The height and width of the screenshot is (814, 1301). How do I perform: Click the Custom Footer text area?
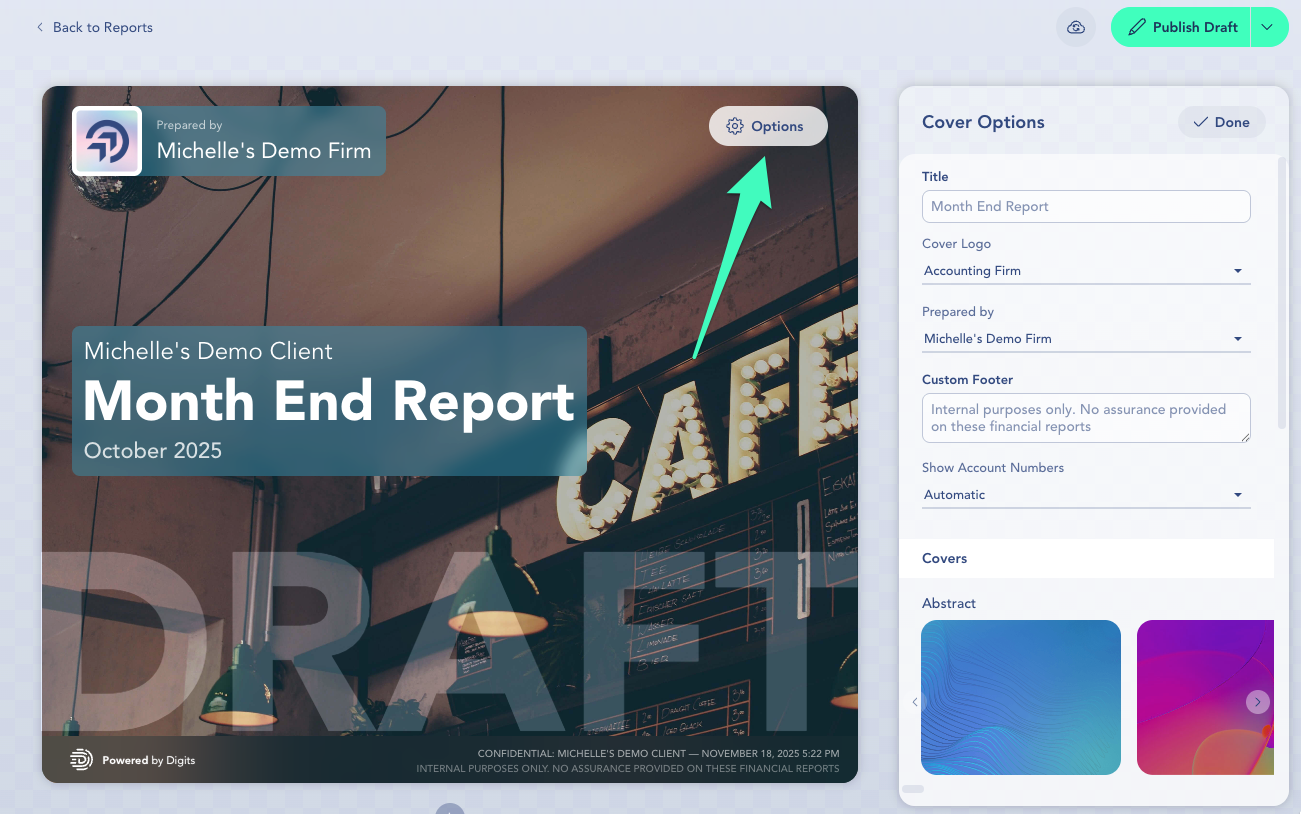coord(1086,417)
